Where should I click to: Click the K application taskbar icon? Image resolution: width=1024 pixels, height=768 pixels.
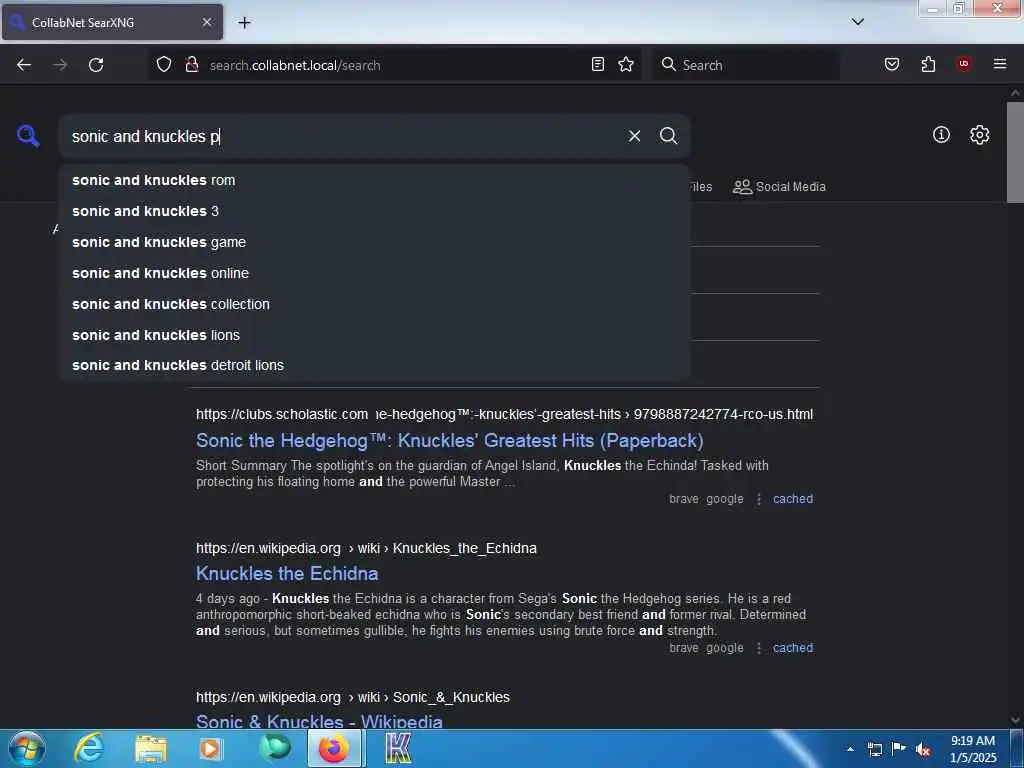point(397,748)
